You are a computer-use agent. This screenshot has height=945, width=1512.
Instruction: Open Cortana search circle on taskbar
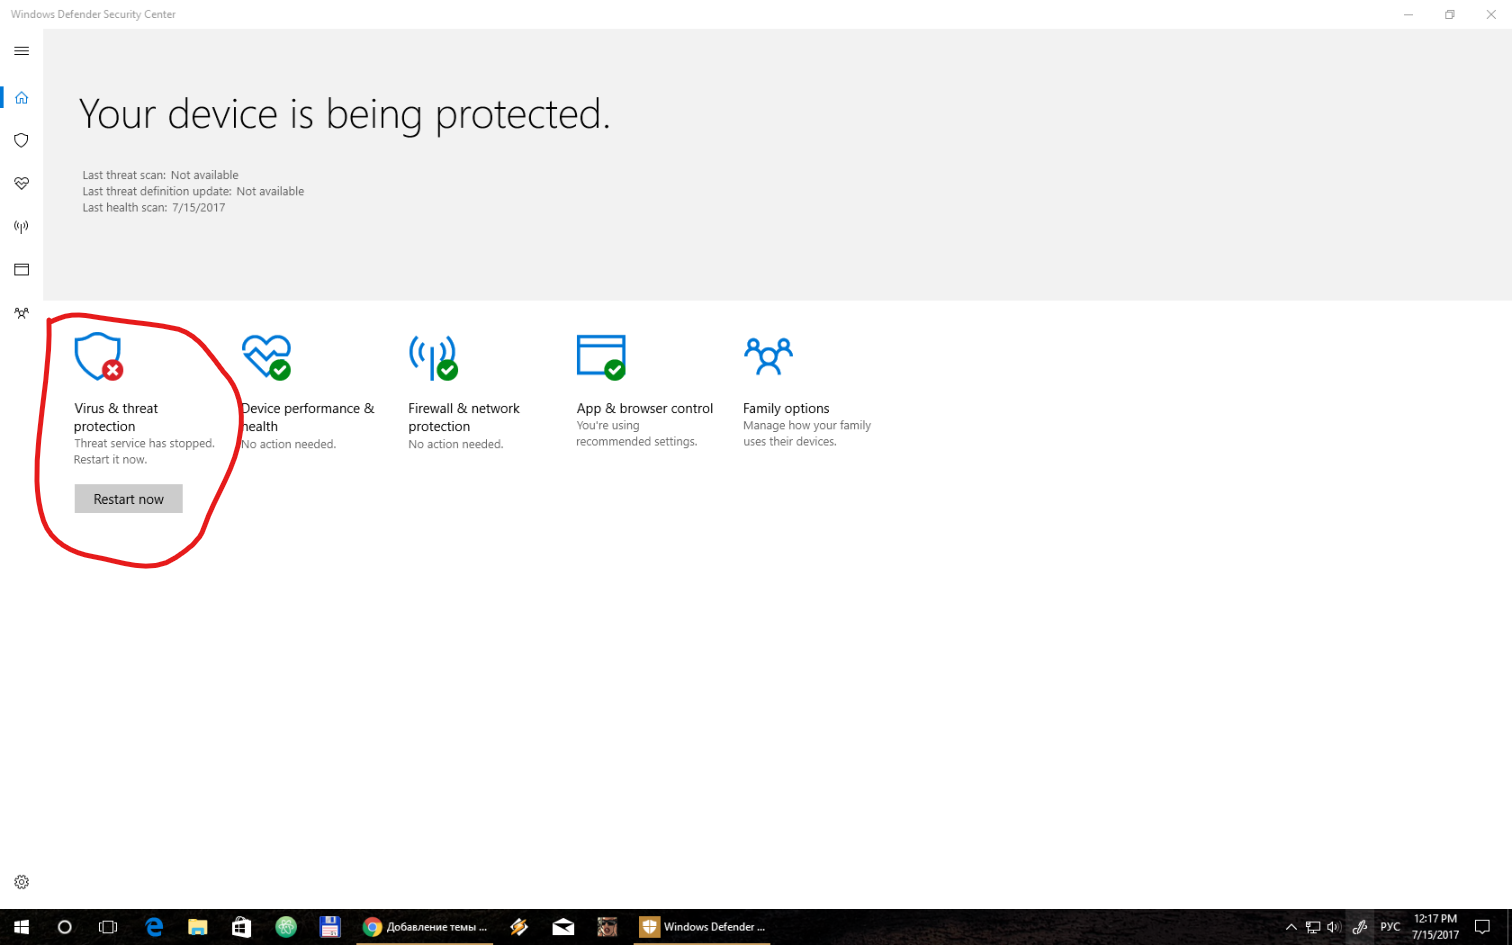(x=65, y=927)
